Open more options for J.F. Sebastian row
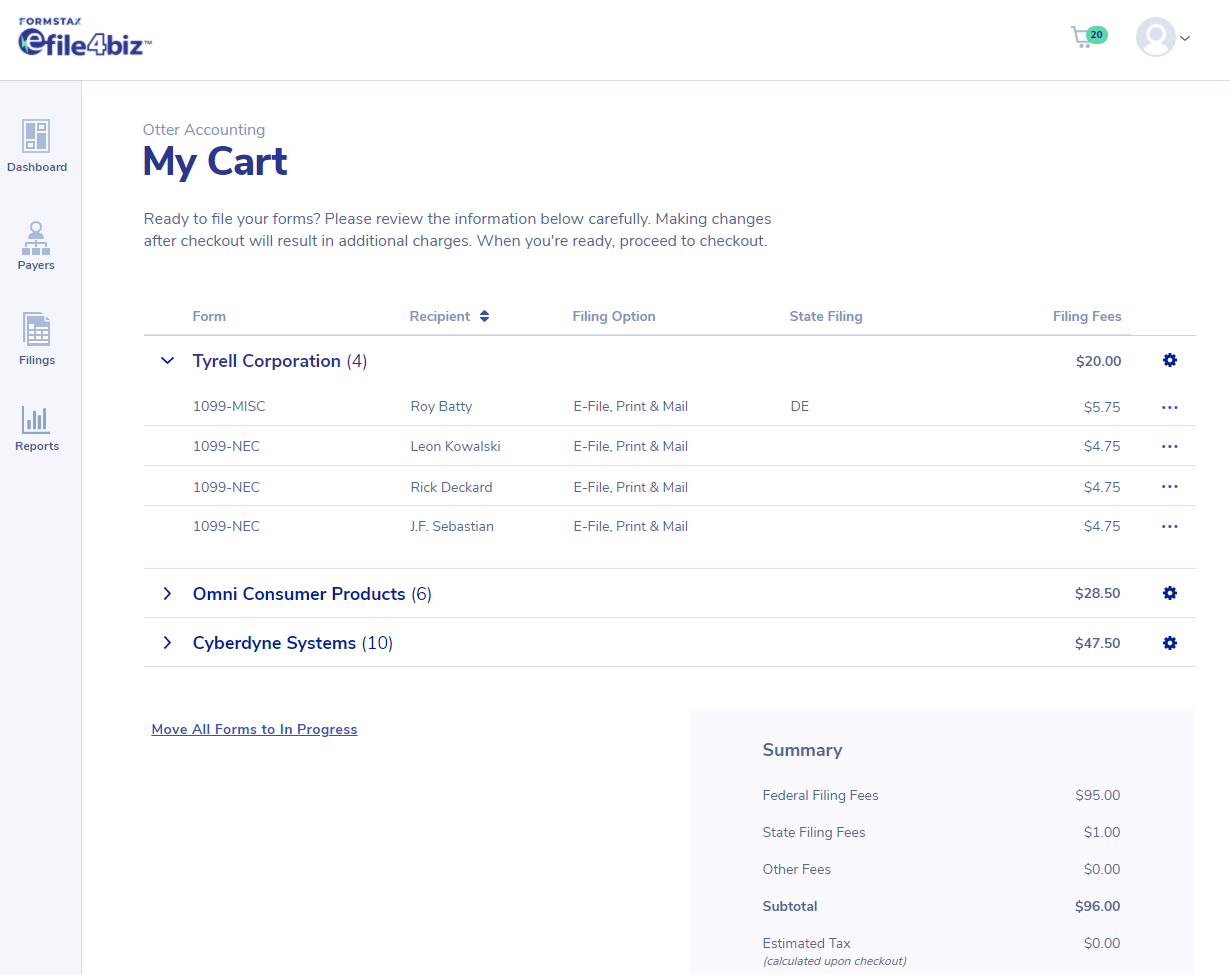The width and height of the screenshot is (1230, 975). click(1170, 526)
